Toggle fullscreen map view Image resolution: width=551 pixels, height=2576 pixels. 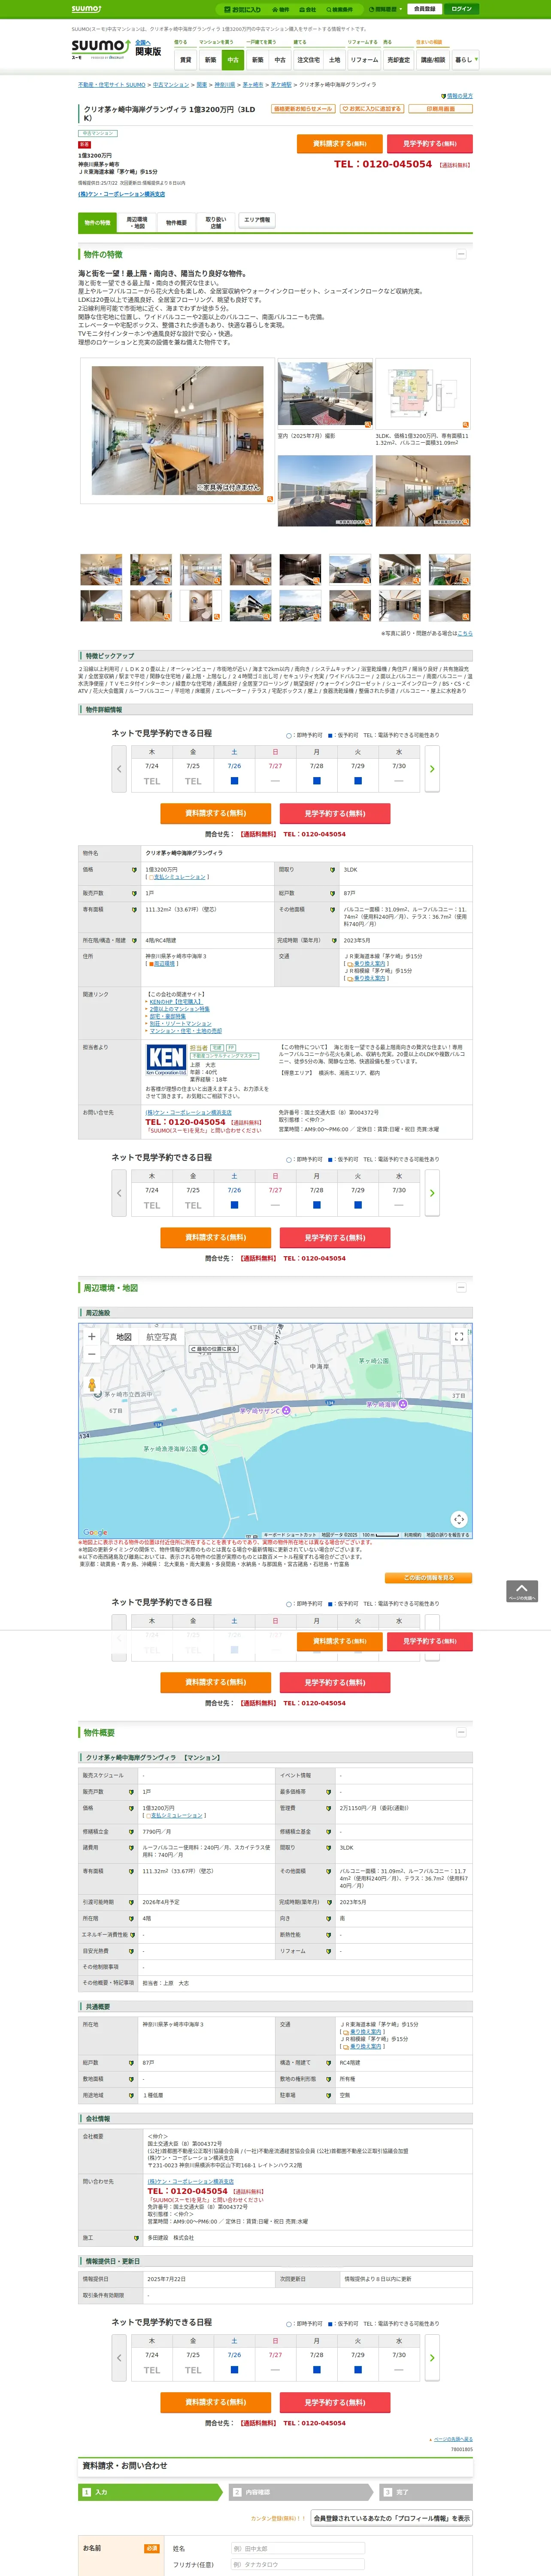point(459,1336)
